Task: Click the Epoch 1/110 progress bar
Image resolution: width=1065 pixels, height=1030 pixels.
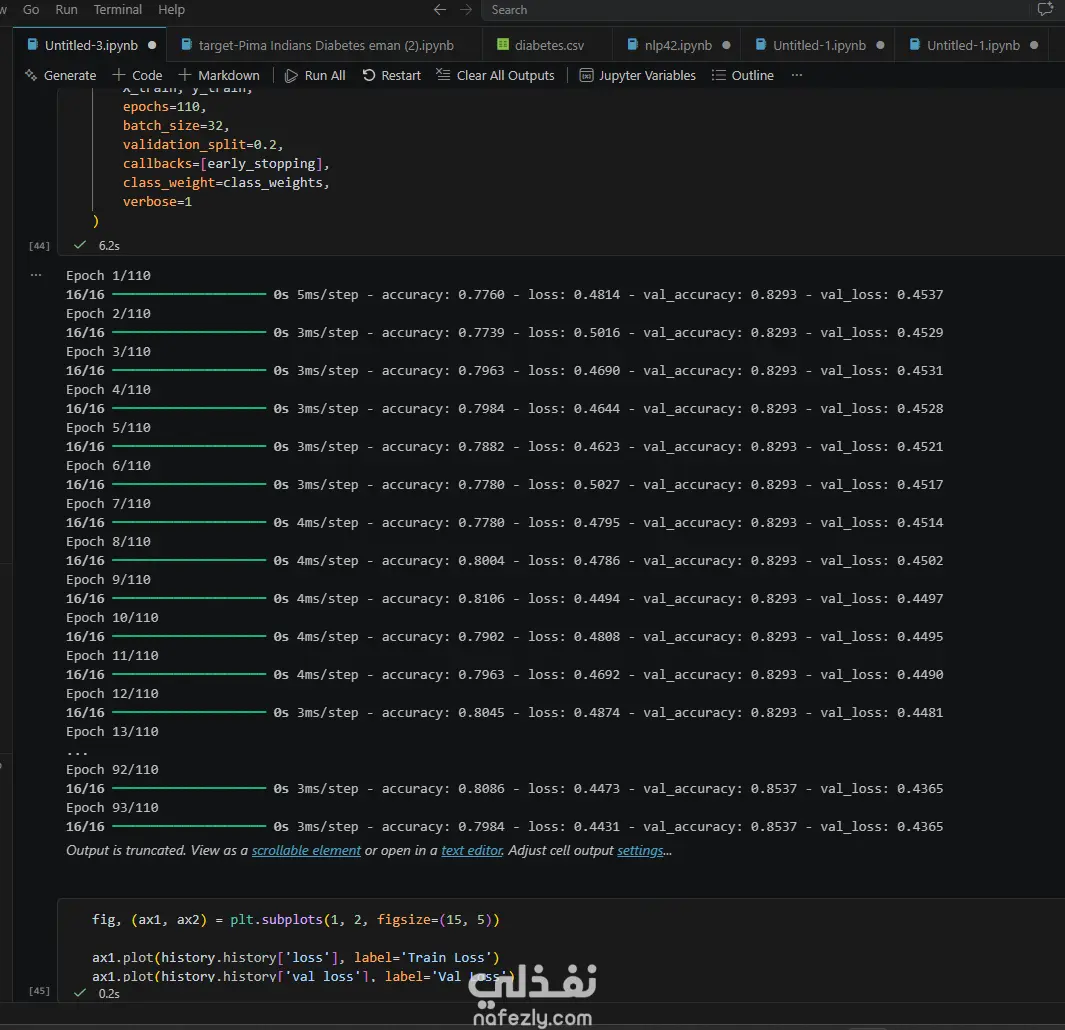Action: pos(189,294)
